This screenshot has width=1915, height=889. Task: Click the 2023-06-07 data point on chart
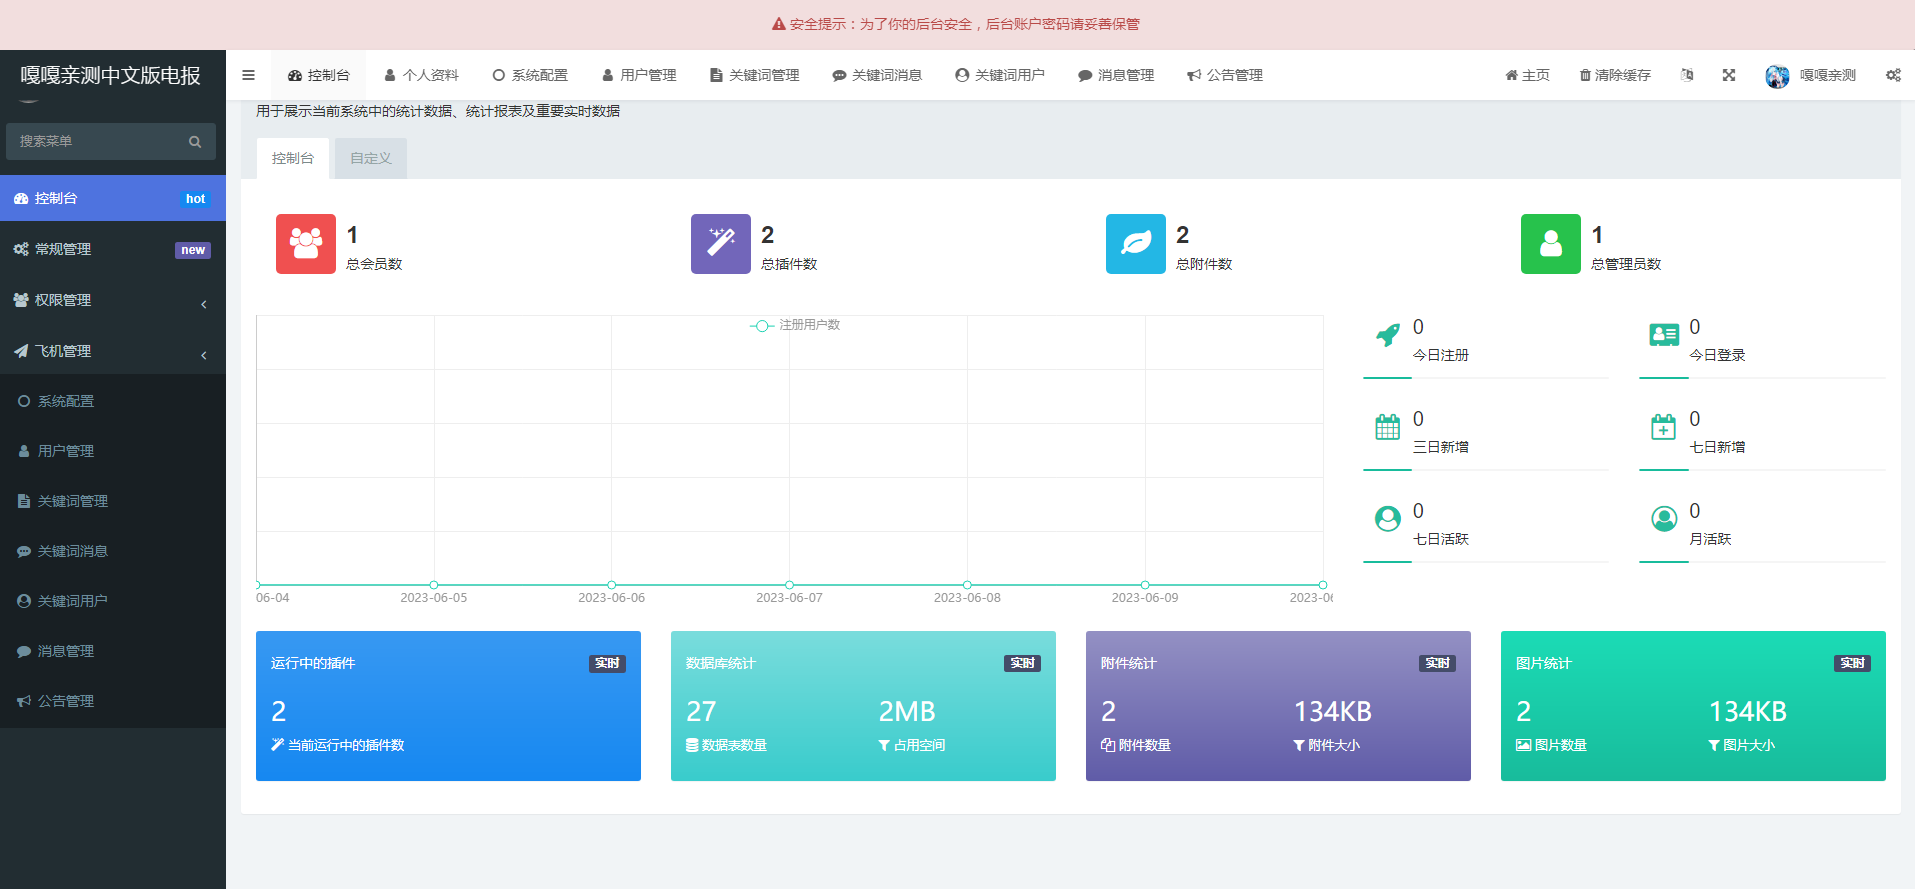789,585
